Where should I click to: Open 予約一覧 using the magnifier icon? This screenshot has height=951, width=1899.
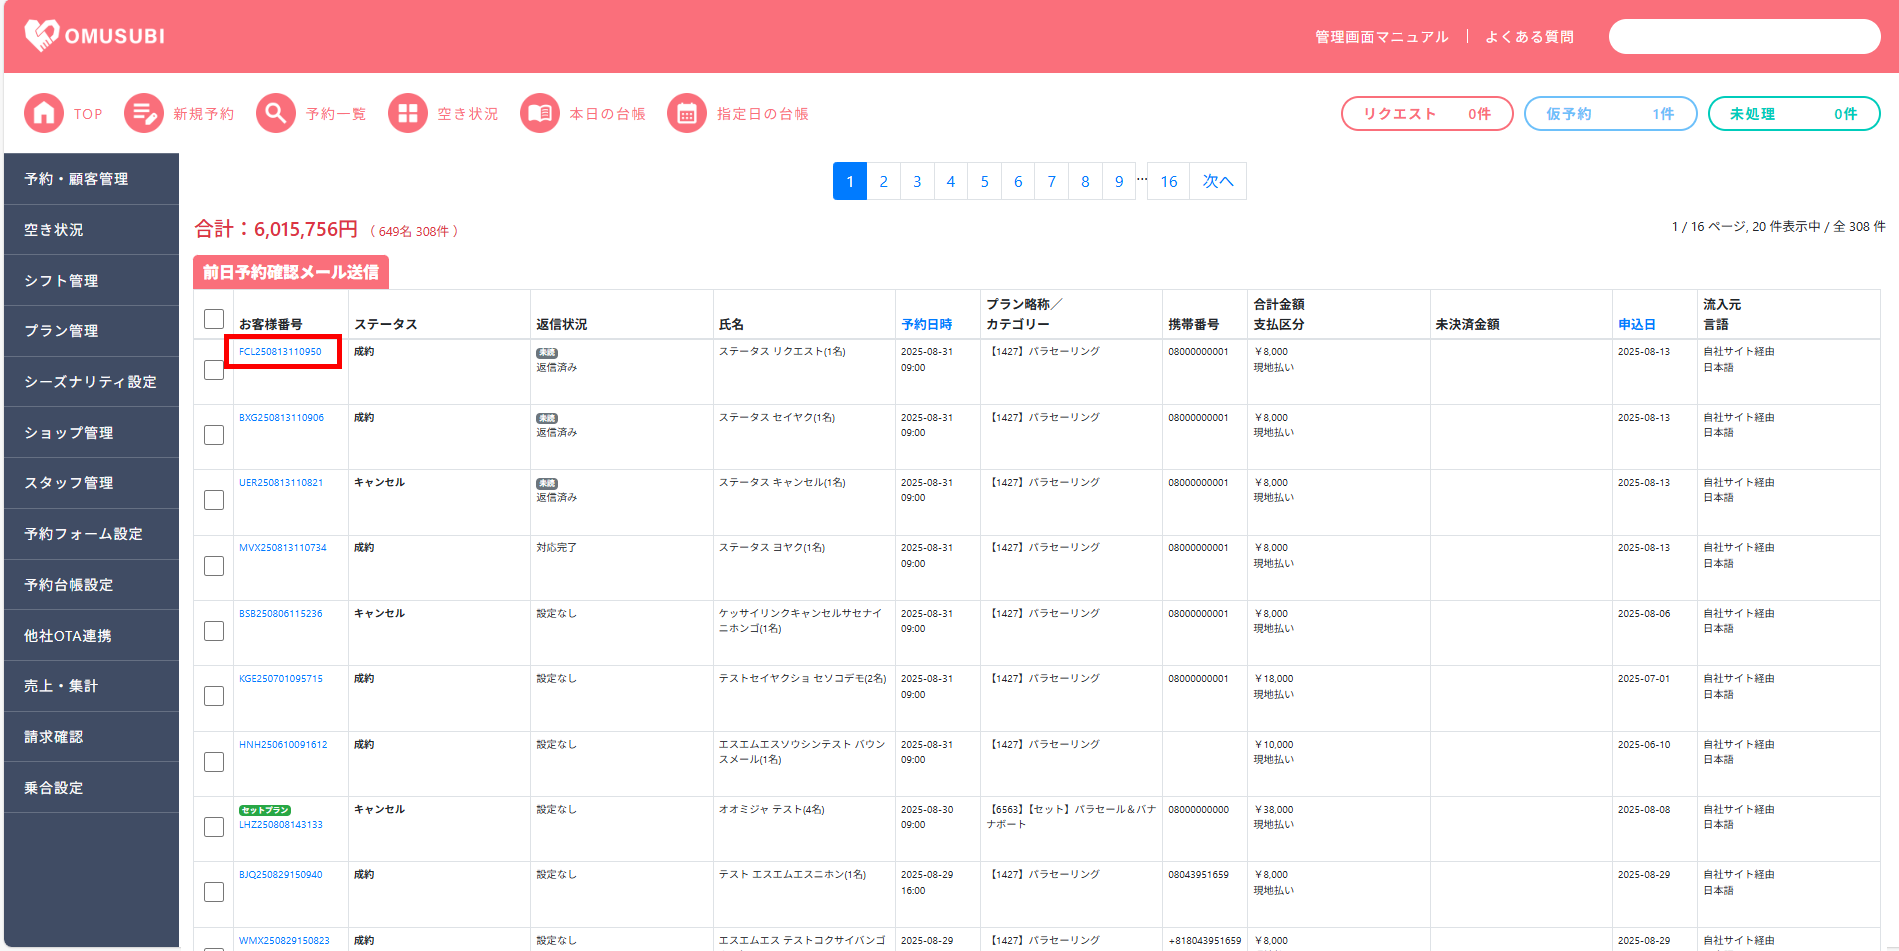click(276, 114)
